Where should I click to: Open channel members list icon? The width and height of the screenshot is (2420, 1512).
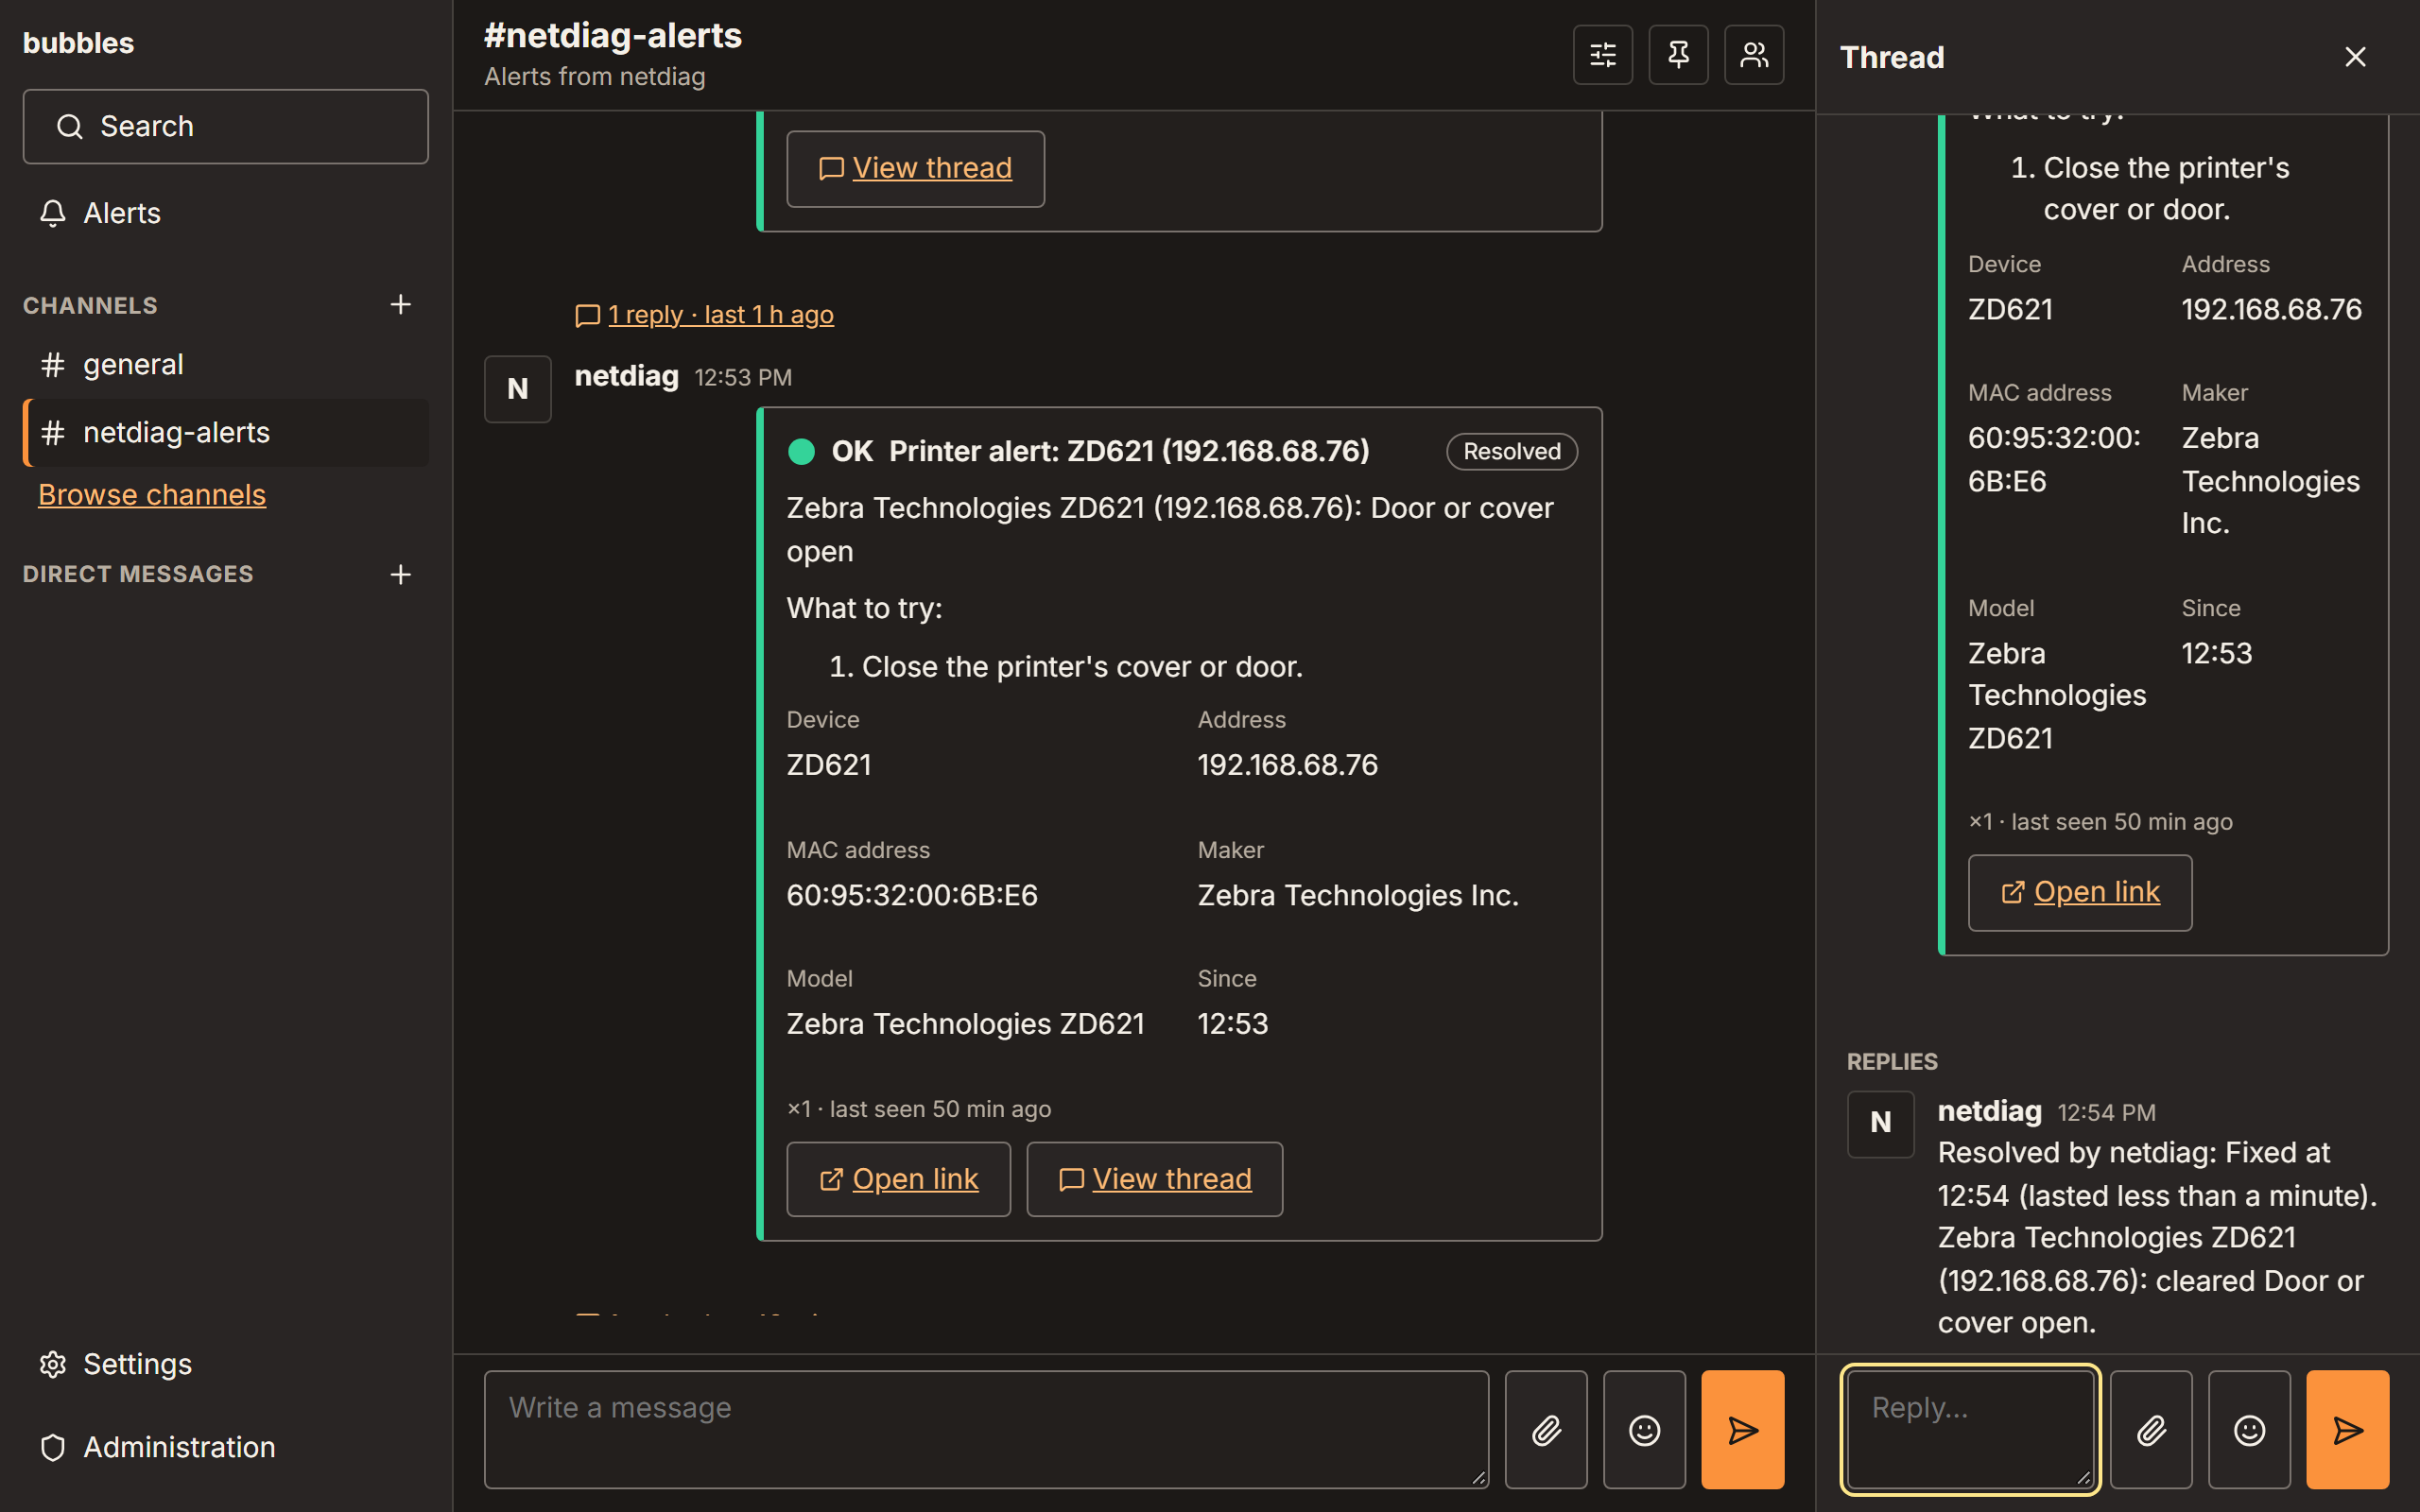click(x=1754, y=55)
